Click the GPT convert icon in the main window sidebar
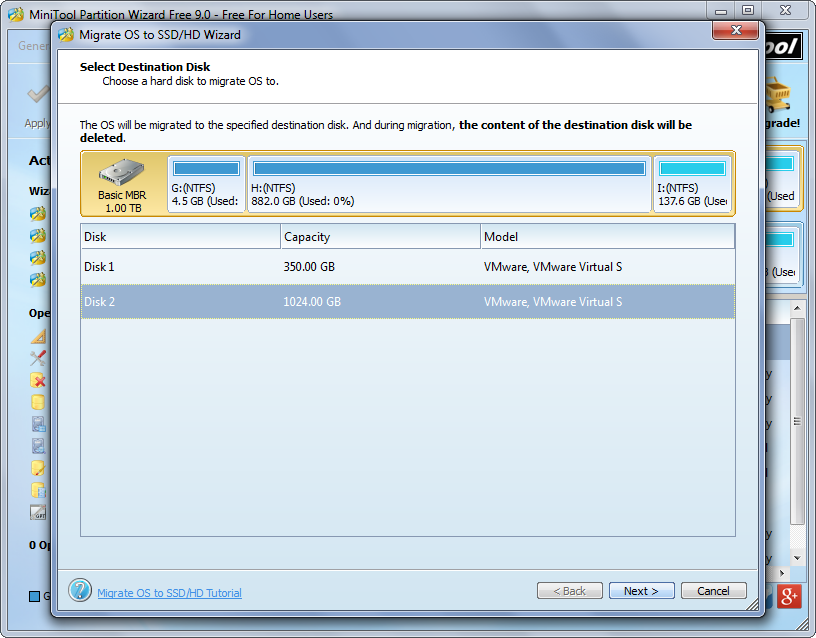This screenshot has width=816, height=638. [37, 513]
